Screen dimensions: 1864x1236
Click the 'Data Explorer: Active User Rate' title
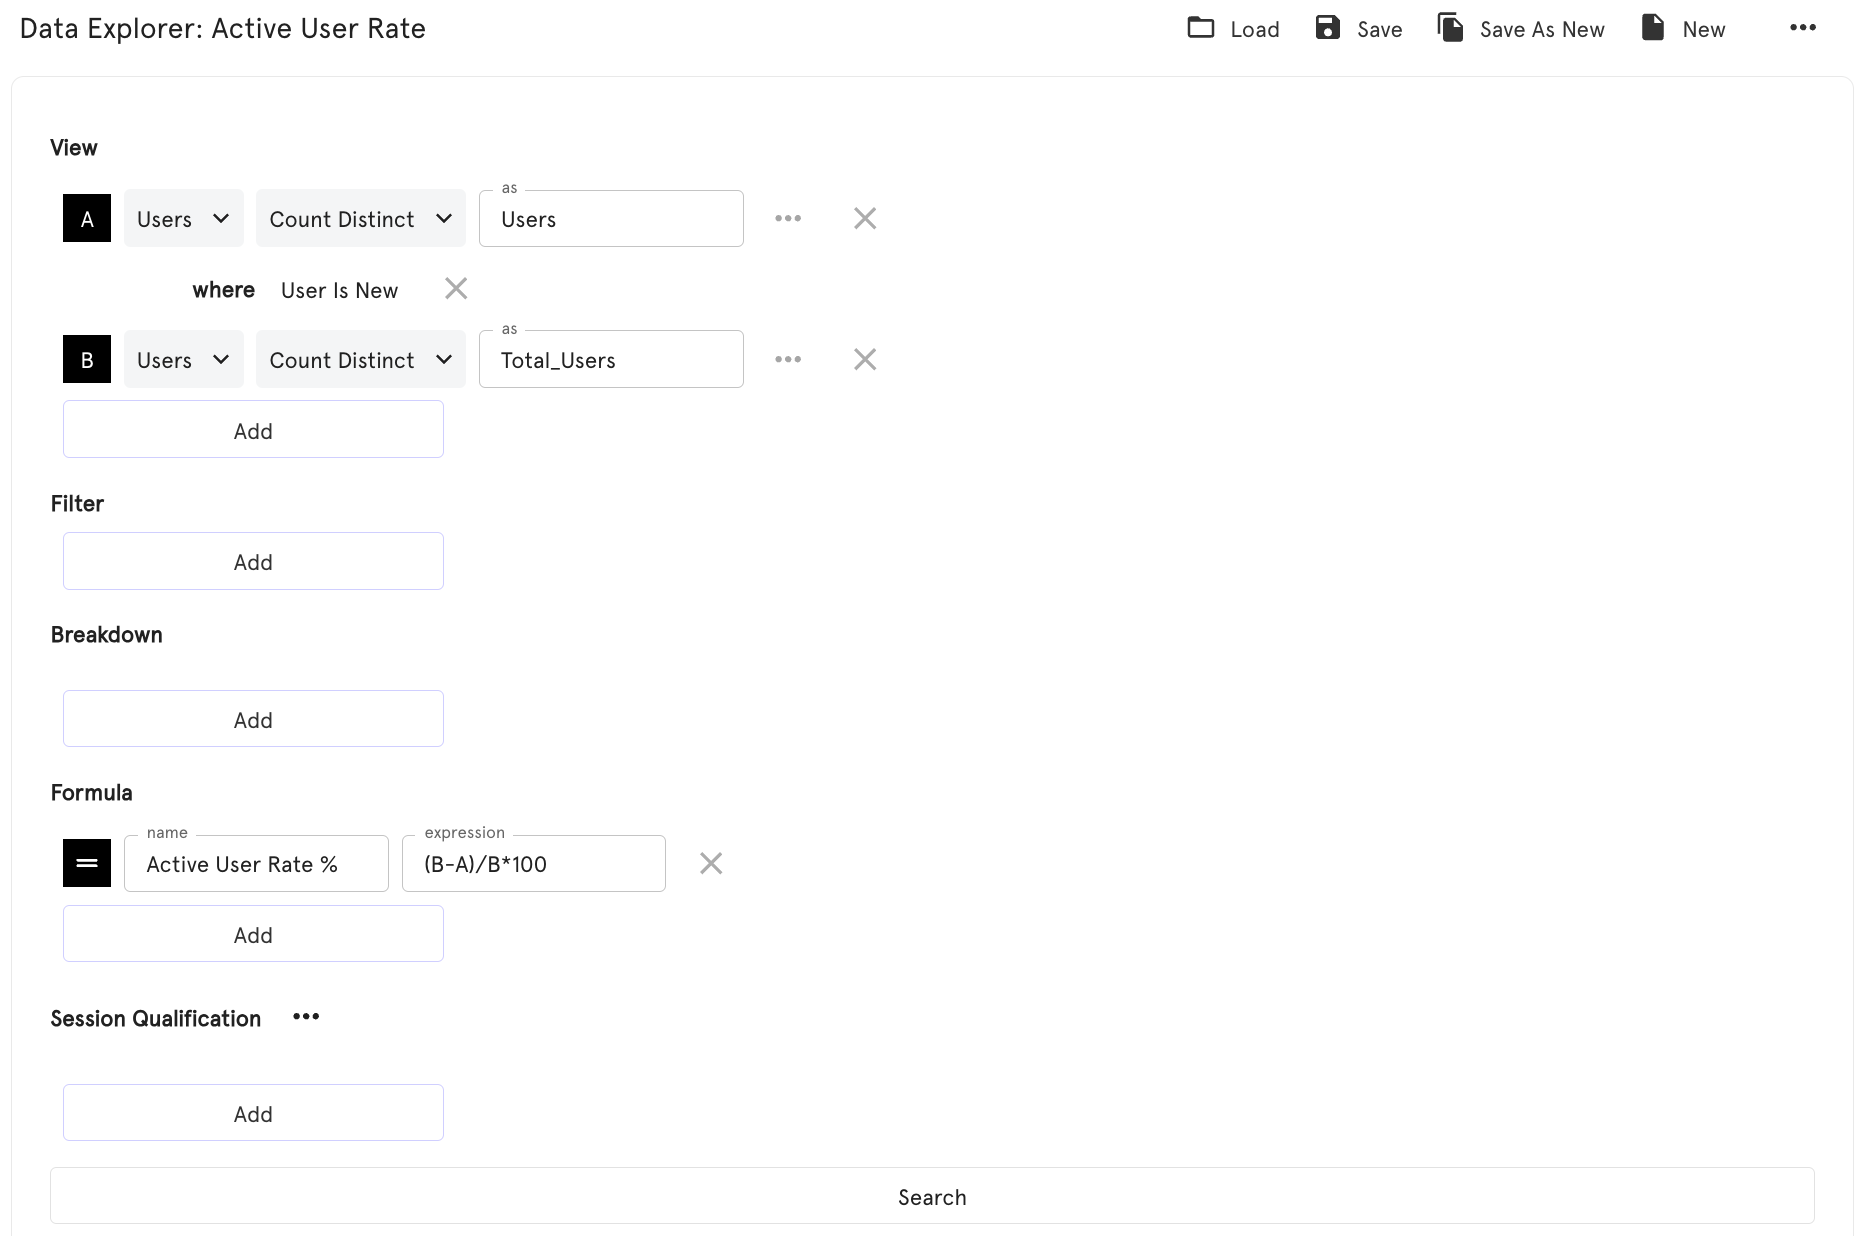coord(222,28)
